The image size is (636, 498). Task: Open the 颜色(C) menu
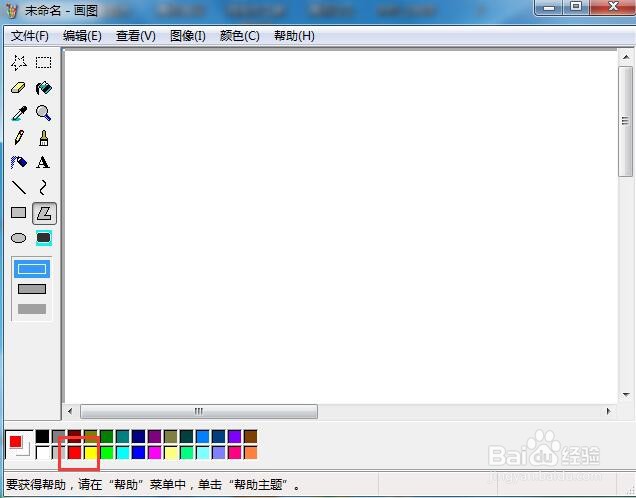pyautogui.click(x=240, y=36)
